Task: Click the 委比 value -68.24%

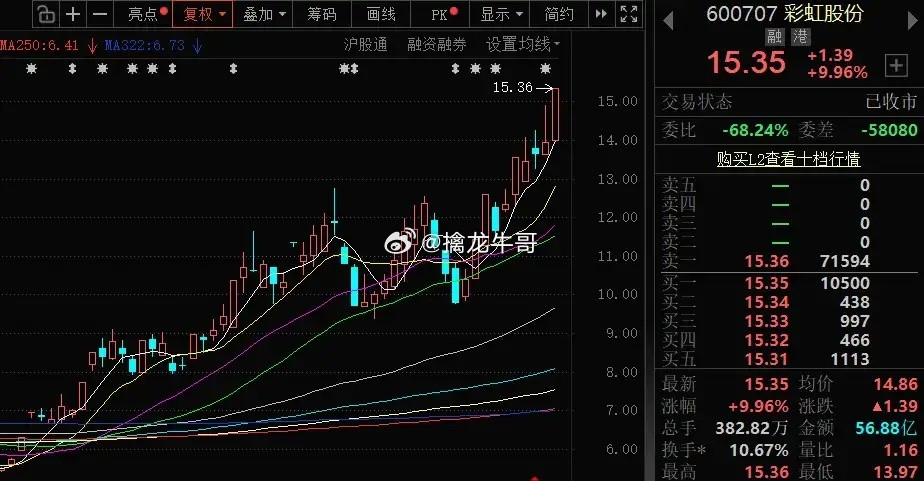Action: 755,130
